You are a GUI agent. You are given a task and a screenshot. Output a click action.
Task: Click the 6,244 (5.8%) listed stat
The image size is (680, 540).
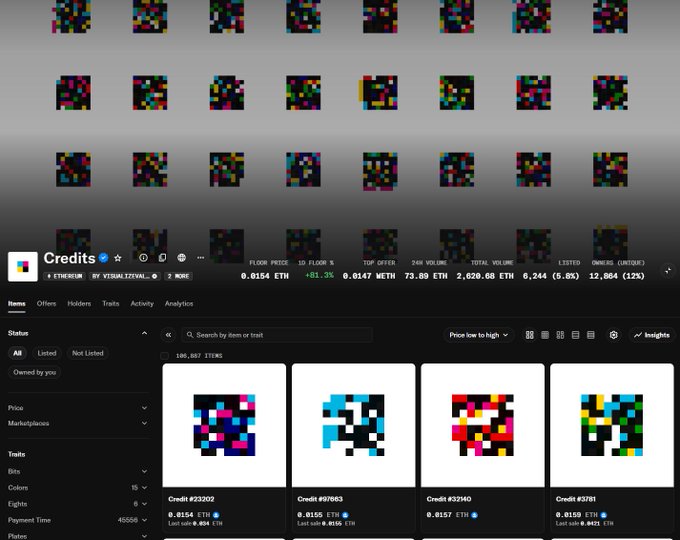551,276
